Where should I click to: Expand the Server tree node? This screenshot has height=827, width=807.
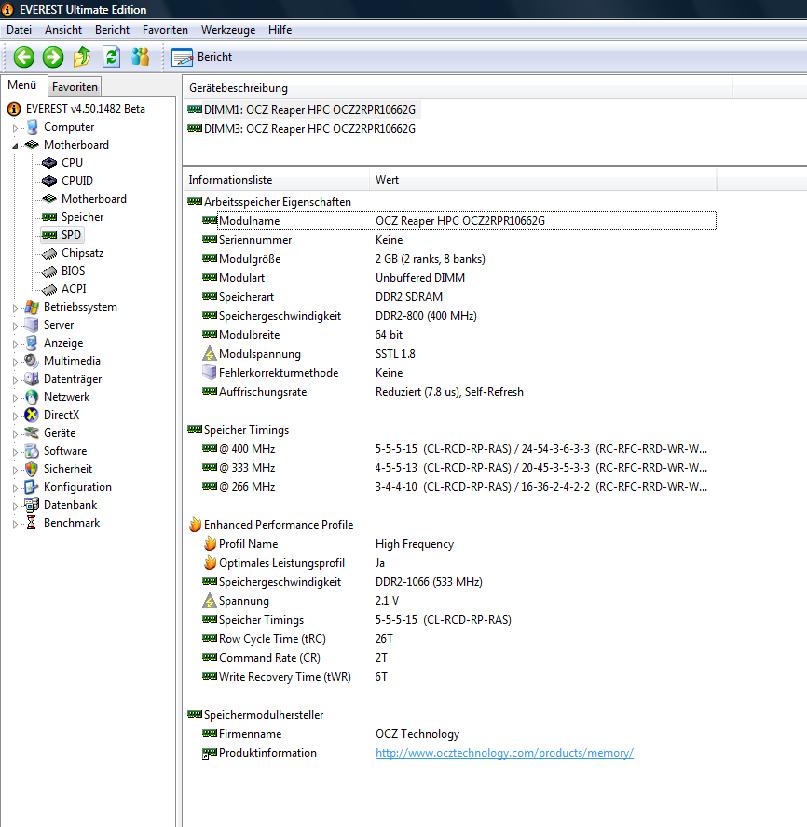(15, 326)
